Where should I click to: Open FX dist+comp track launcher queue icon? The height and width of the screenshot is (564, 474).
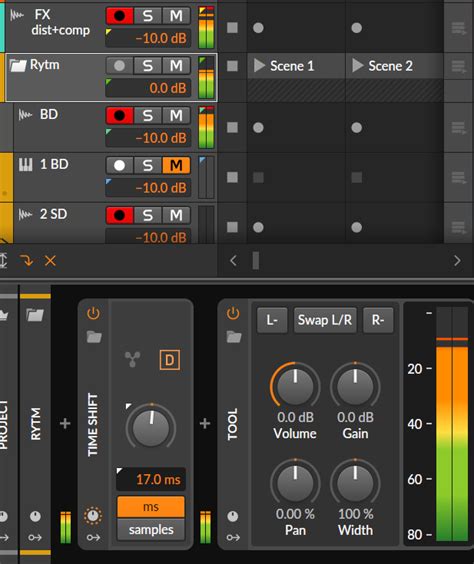point(459,28)
